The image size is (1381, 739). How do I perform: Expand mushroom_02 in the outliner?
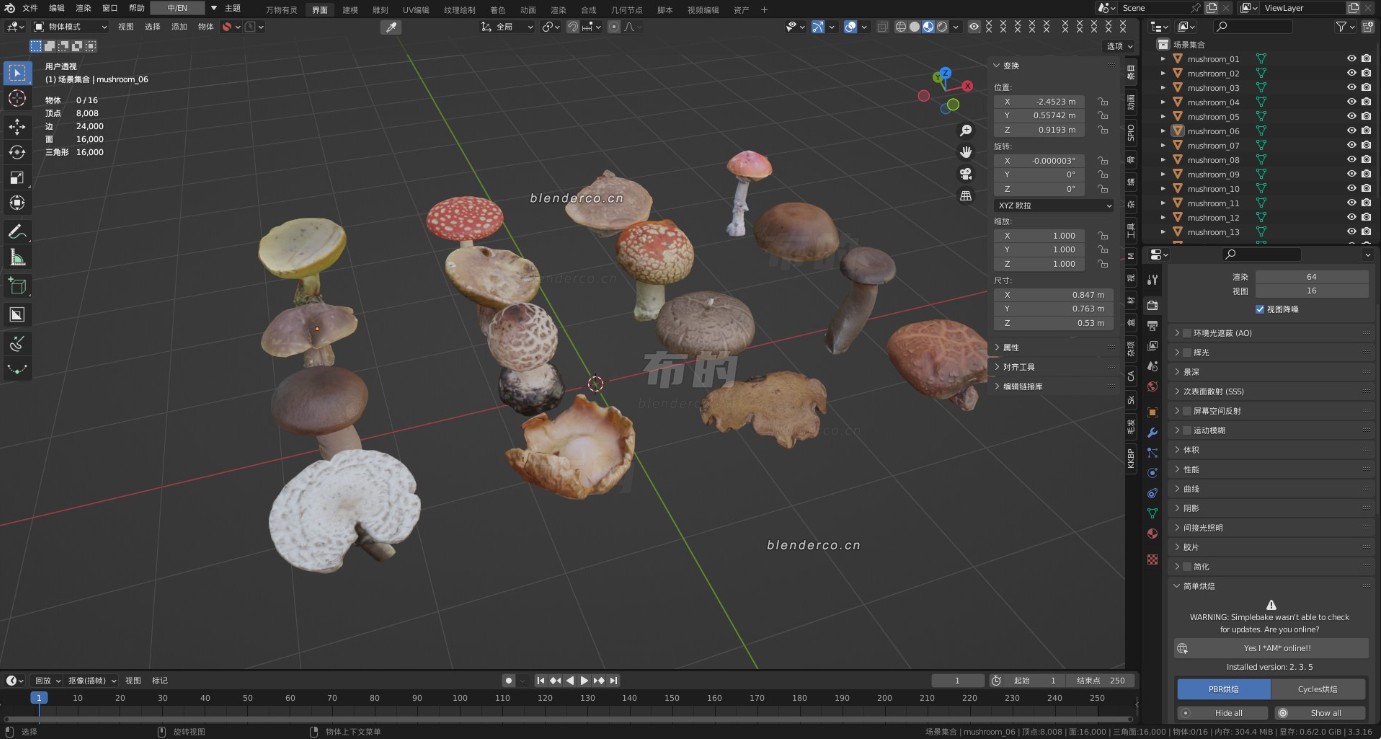1163,73
